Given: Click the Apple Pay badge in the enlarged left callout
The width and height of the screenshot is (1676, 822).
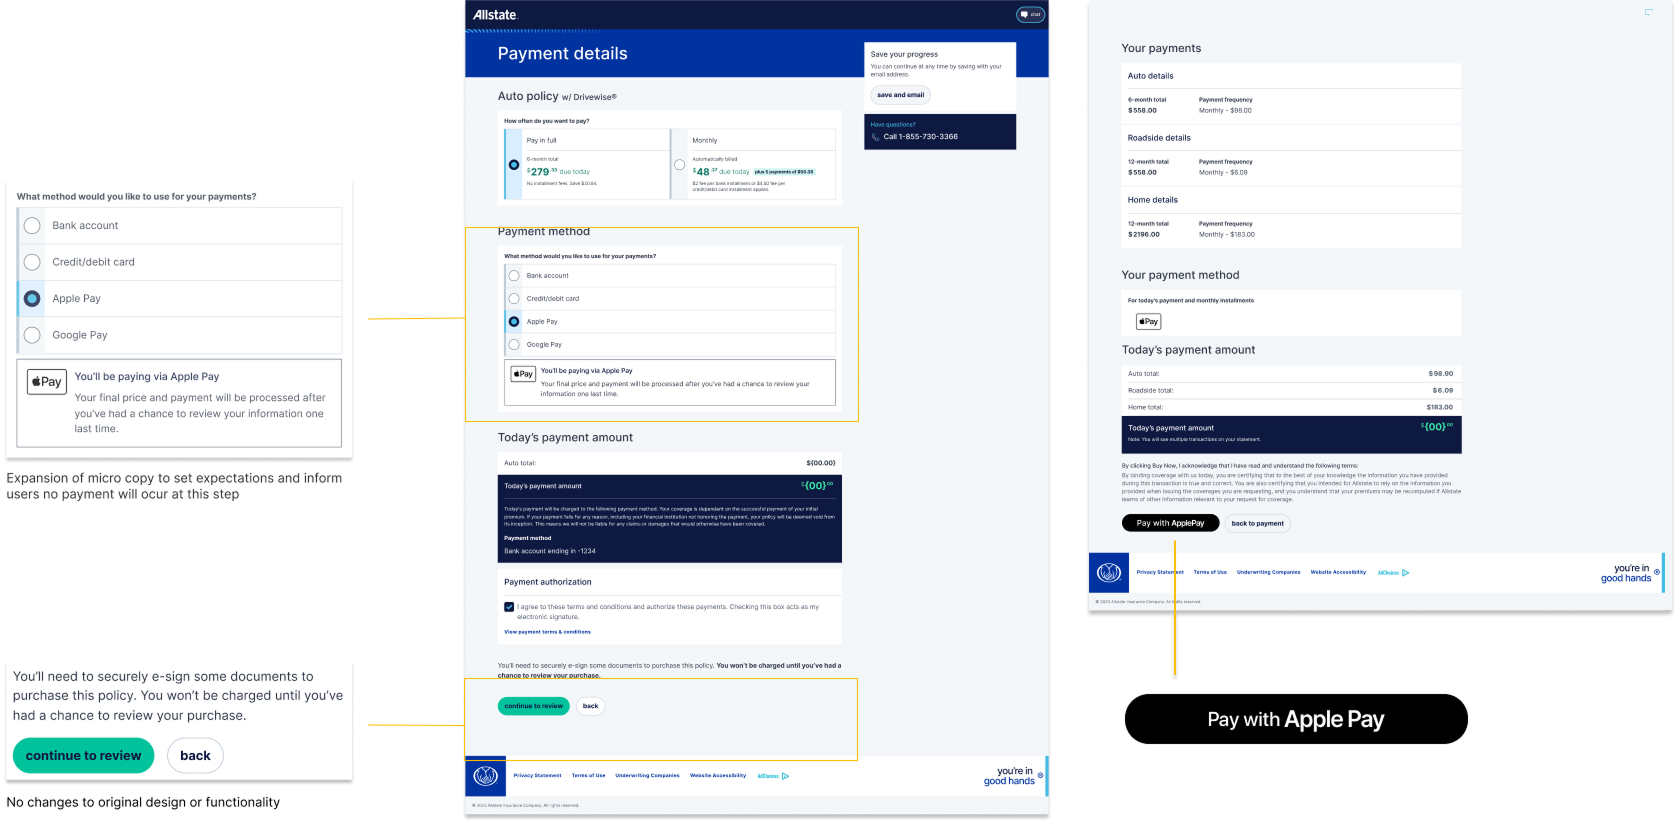Looking at the screenshot, I should (x=46, y=382).
